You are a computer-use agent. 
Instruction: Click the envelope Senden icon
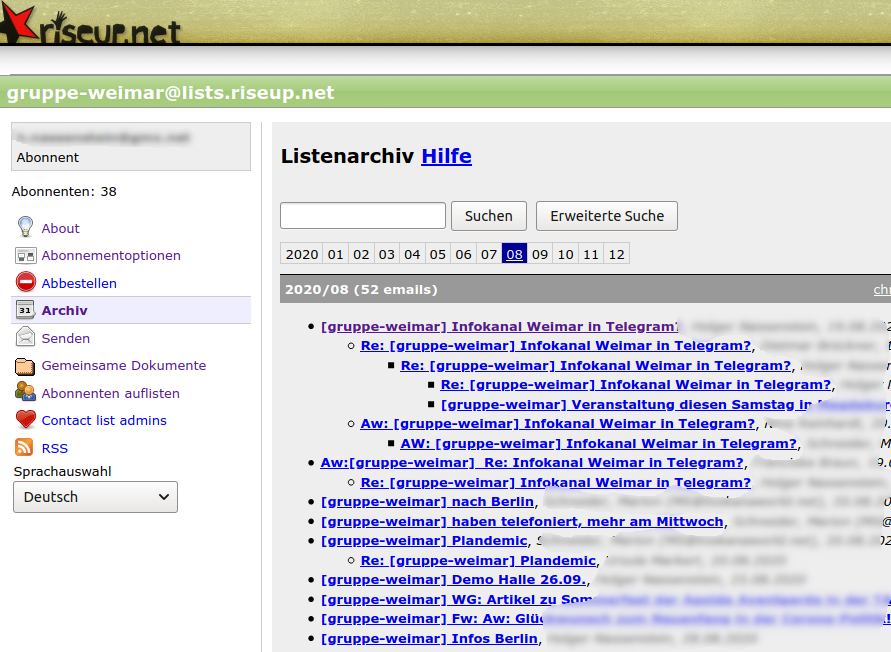(x=25, y=338)
